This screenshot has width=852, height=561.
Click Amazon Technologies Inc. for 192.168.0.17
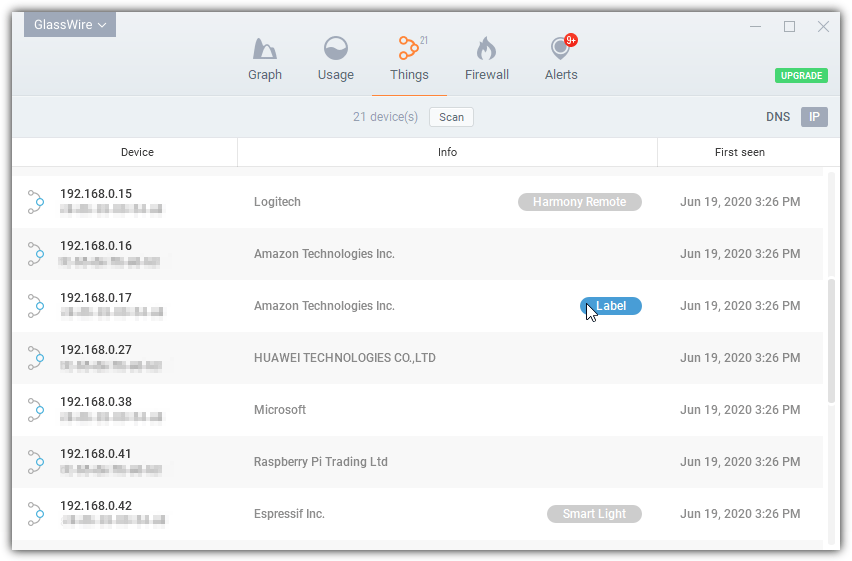tap(324, 306)
